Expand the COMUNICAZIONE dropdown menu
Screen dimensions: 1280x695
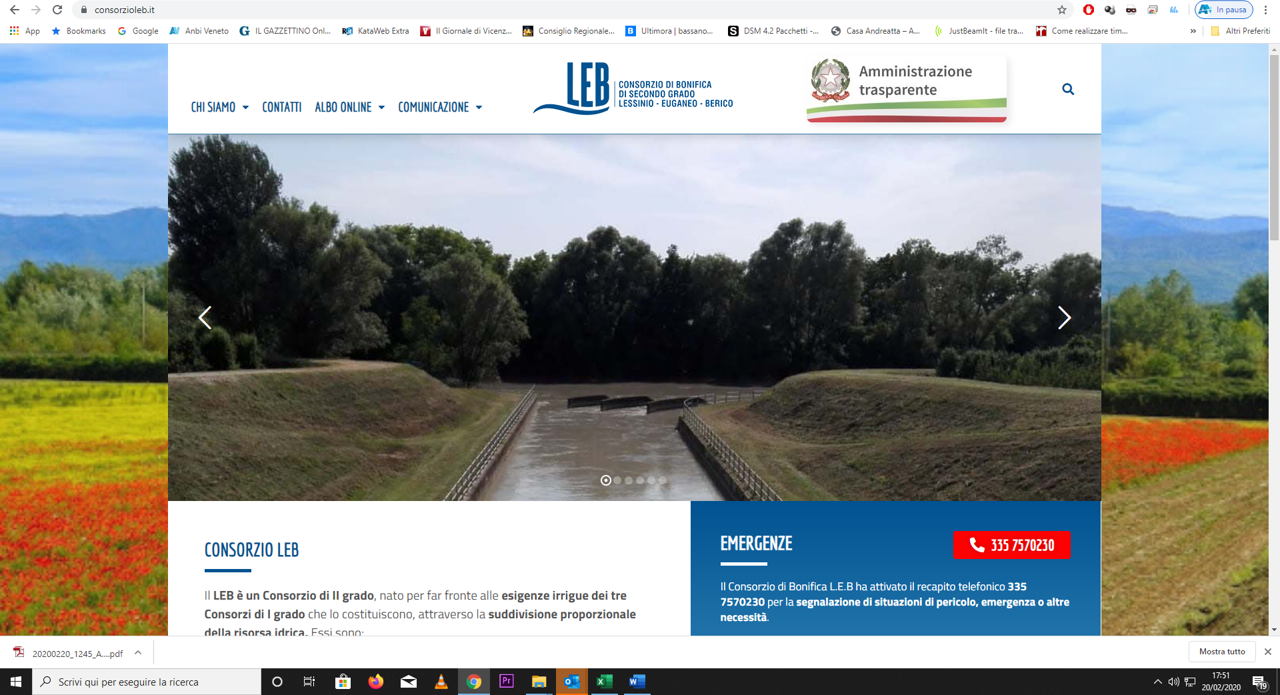(439, 107)
